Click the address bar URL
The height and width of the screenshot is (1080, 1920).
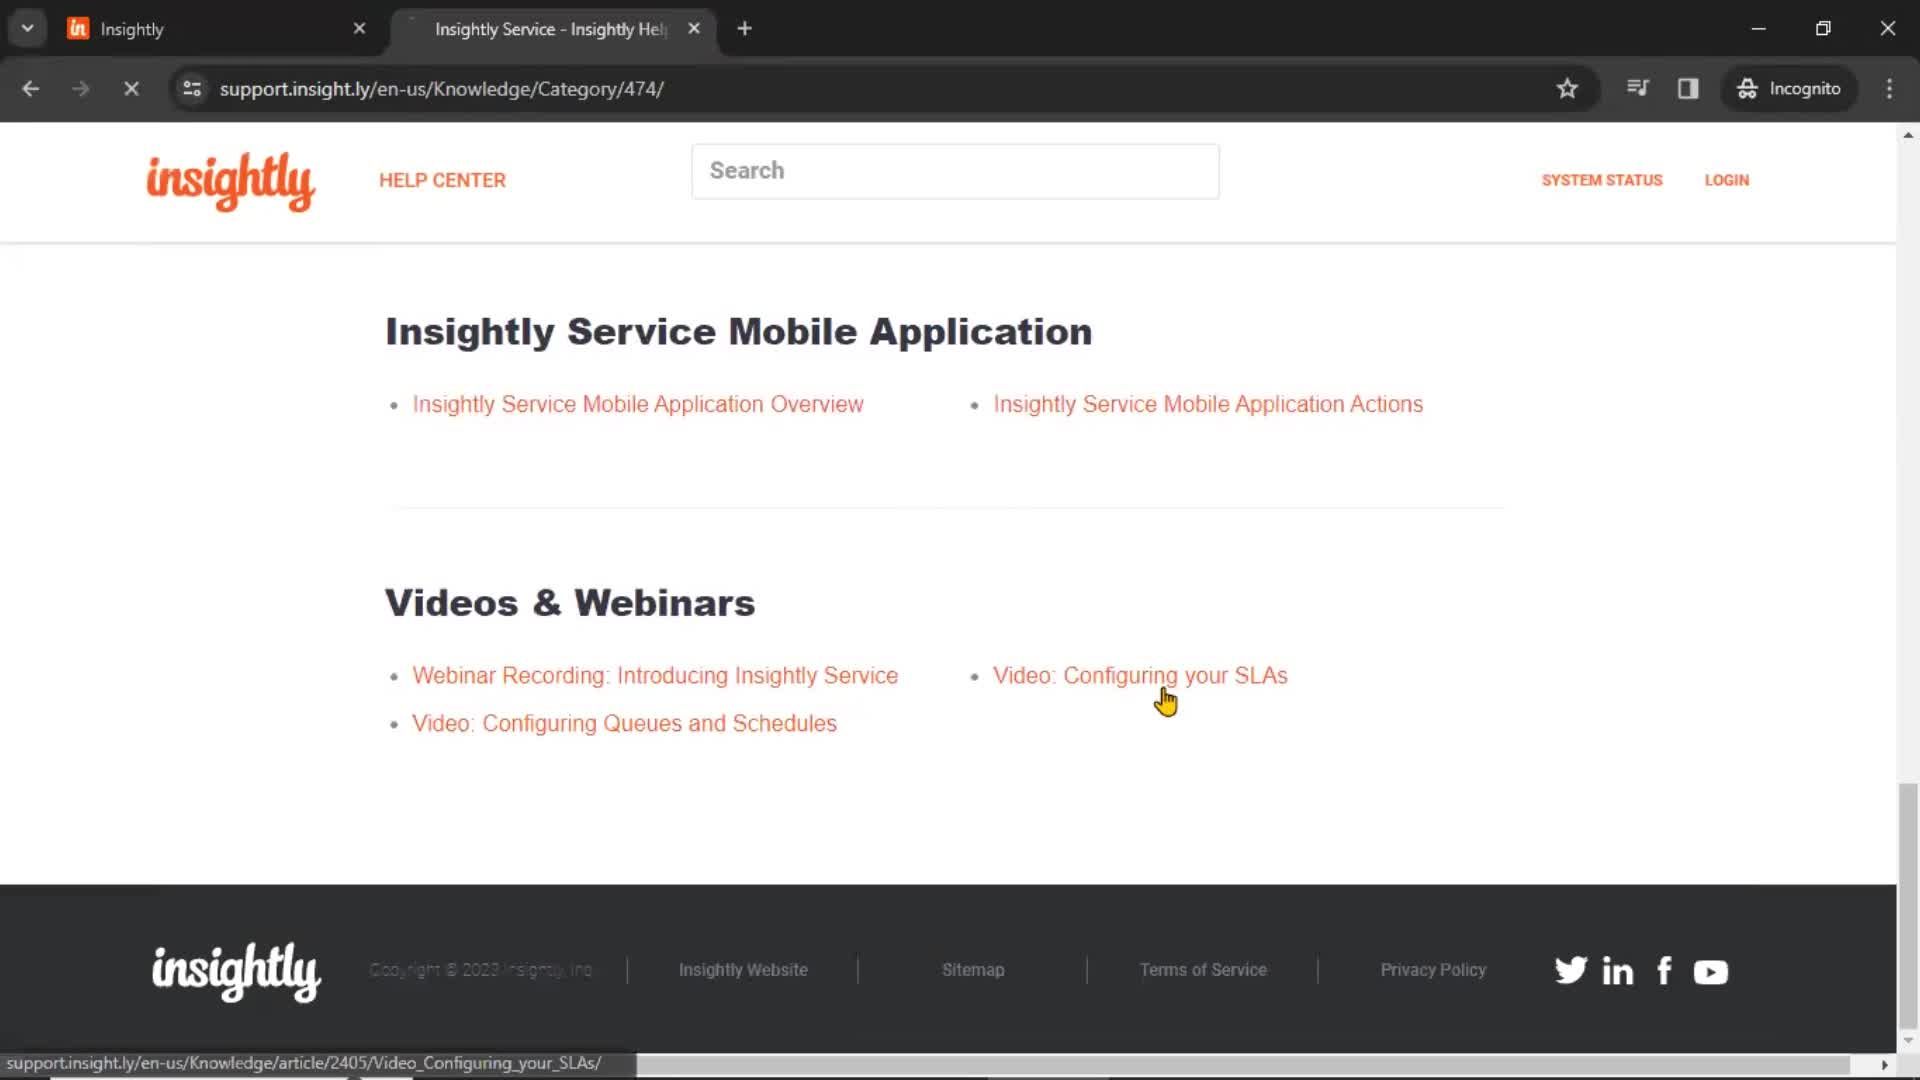441,89
